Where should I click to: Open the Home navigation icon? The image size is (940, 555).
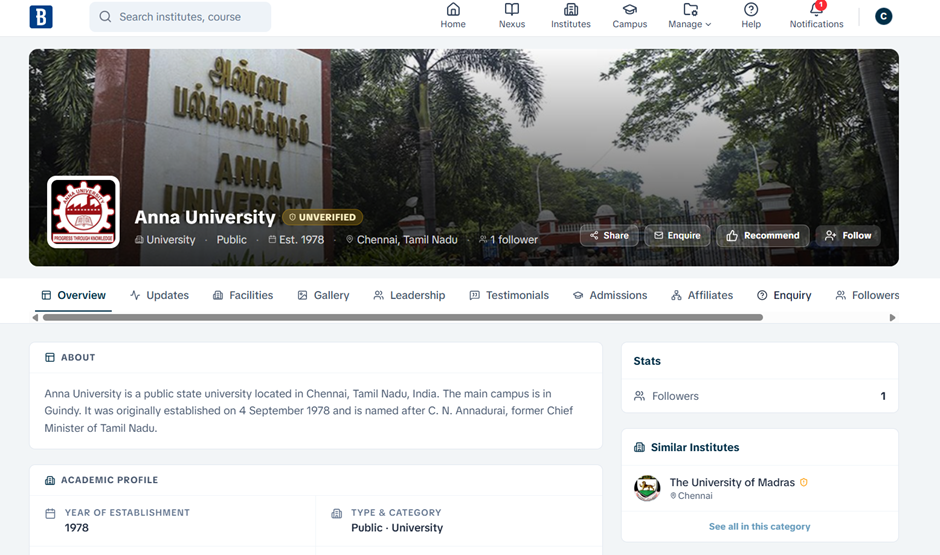[x=453, y=10]
